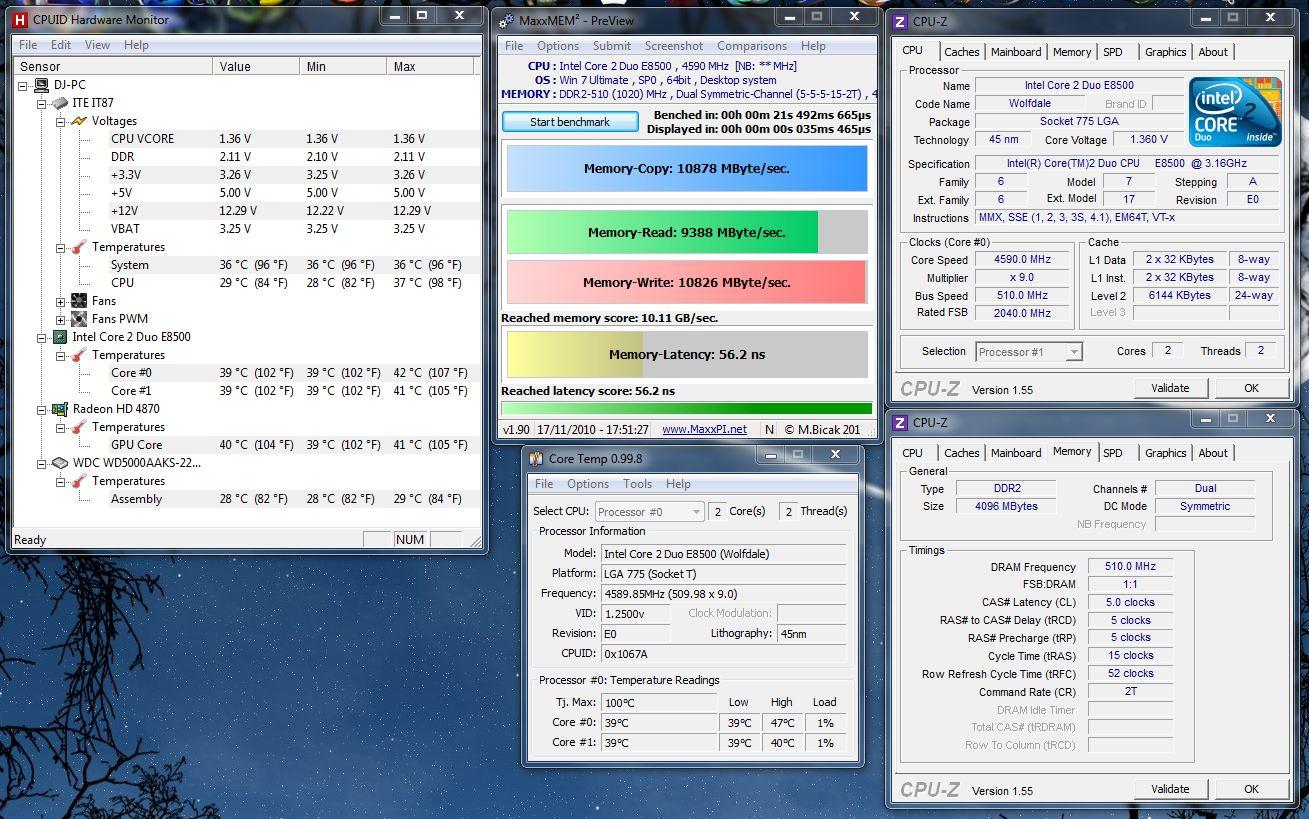Click the Memory-Copy 10878 MByte/sec bar
This screenshot has height=819, width=1309.
pos(687,169)
